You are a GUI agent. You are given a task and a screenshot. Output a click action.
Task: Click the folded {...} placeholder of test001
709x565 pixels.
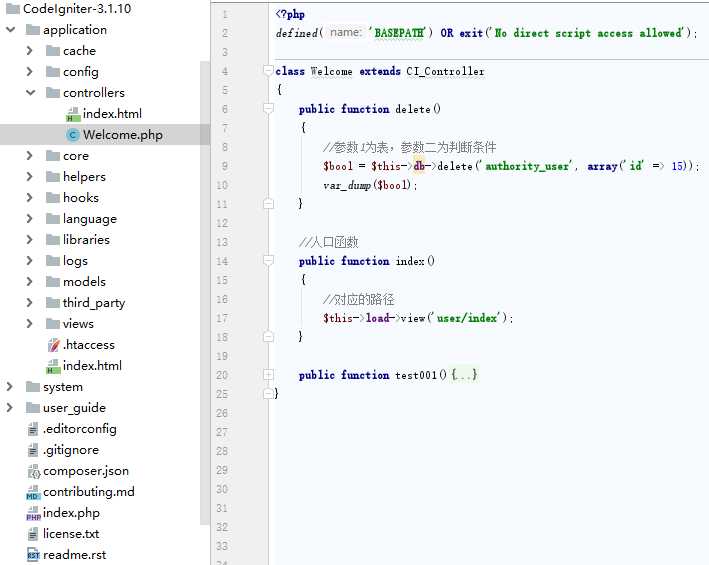[x=464, y=375]
